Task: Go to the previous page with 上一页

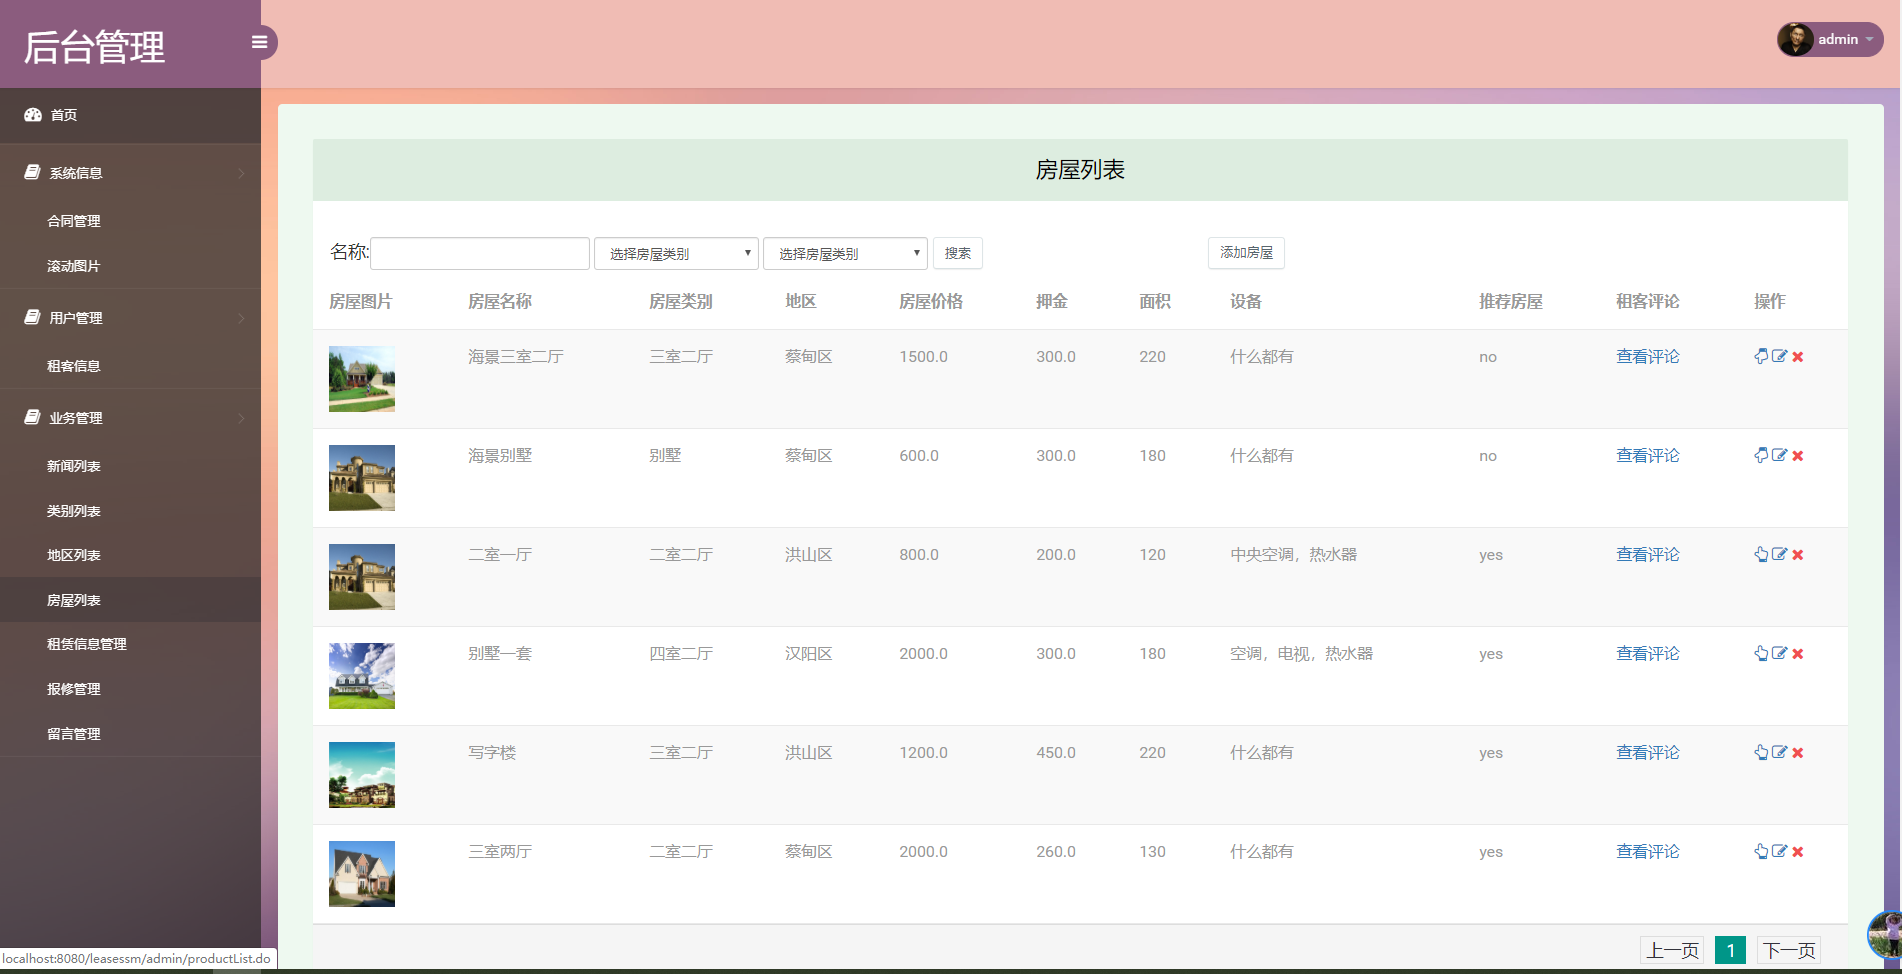Action: click(1672, 950)
